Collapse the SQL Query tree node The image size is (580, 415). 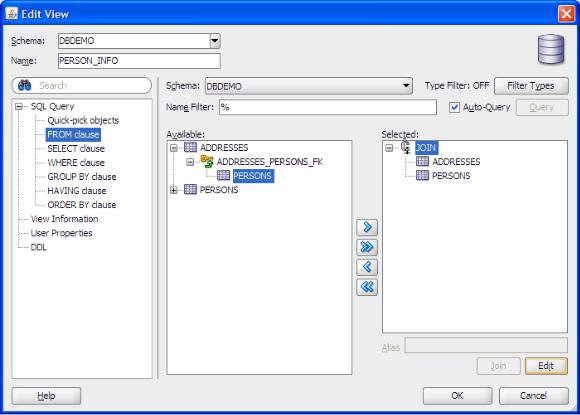18,107
